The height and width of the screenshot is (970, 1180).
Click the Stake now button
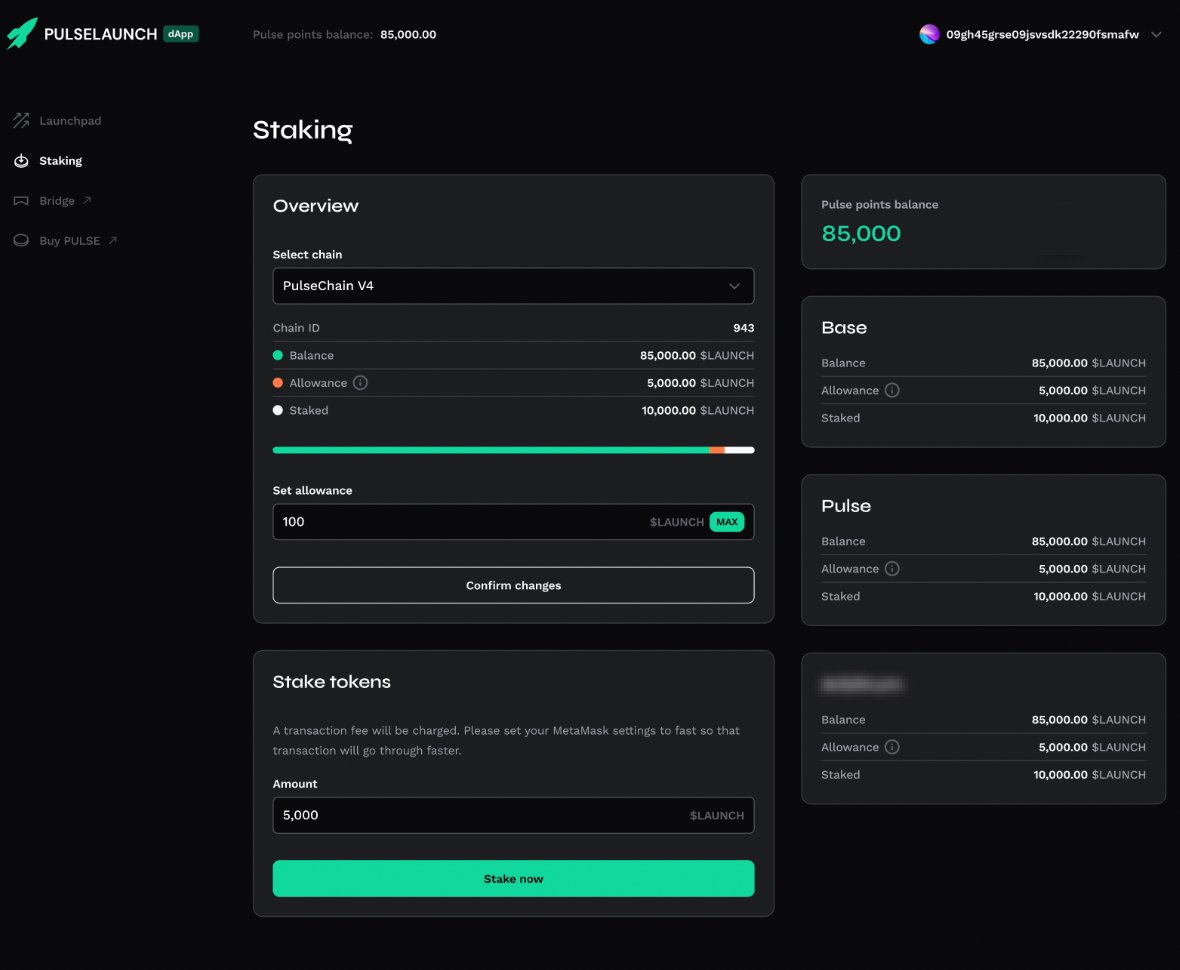[x=513, y=878]
